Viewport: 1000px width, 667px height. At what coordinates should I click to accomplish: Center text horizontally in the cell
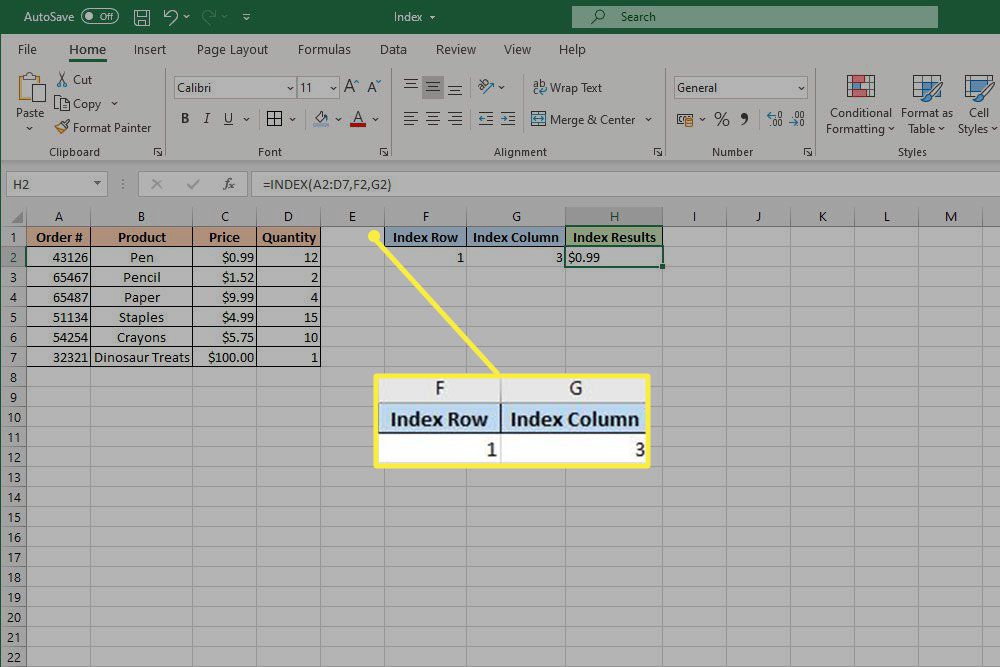(433, 119)
